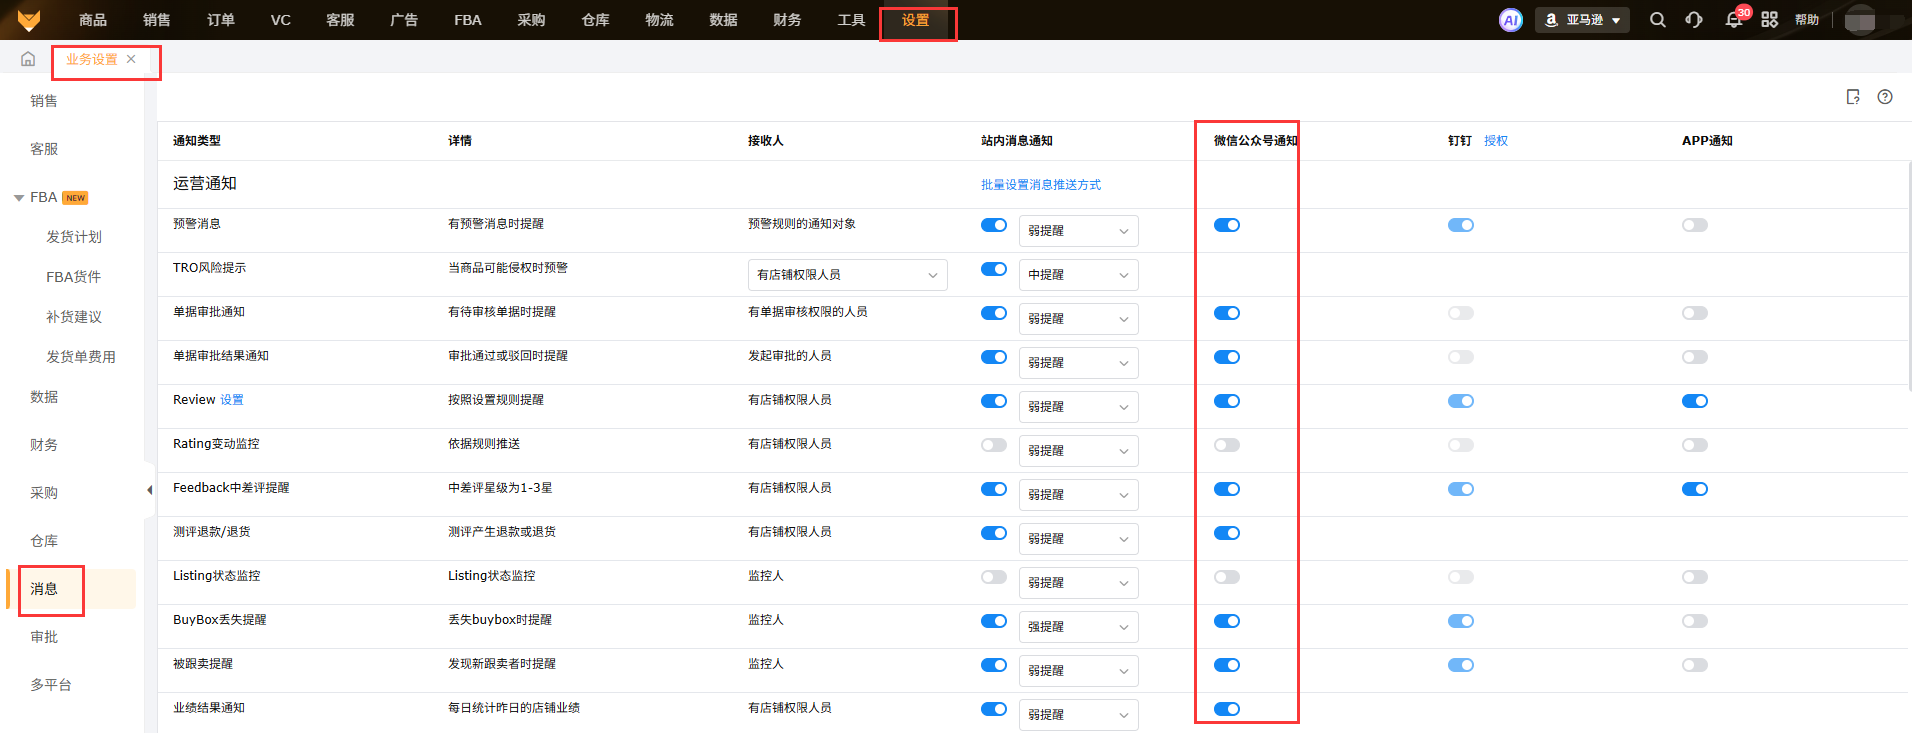The image size is (1912, 733).
Task: Open 中提醒 dropdown for TRO风险提示
Action: pyautogui.click(x=1079, y=275)
